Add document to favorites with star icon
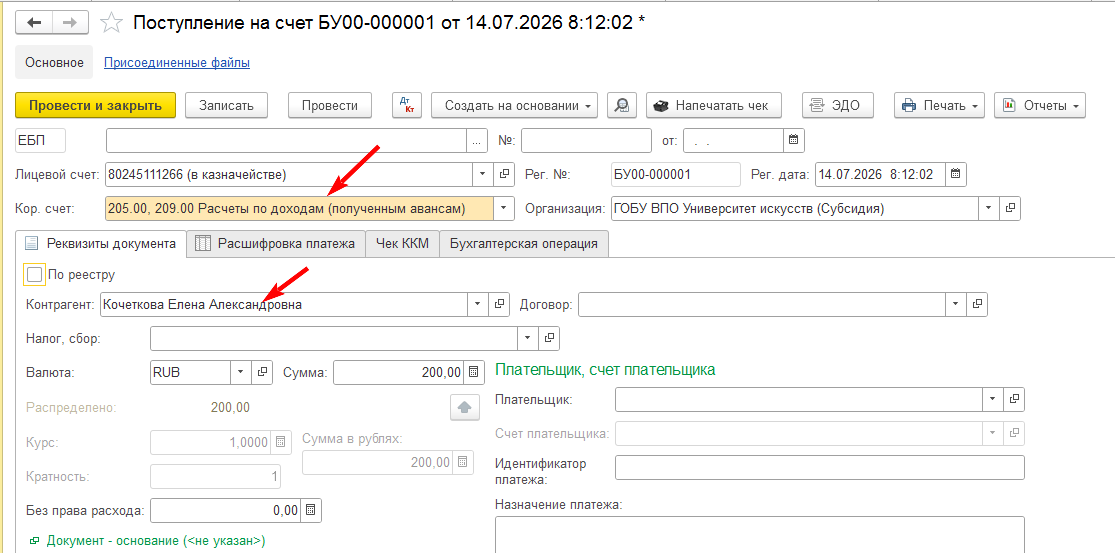This screenshot has height=553, width=1115. point(111,23)
